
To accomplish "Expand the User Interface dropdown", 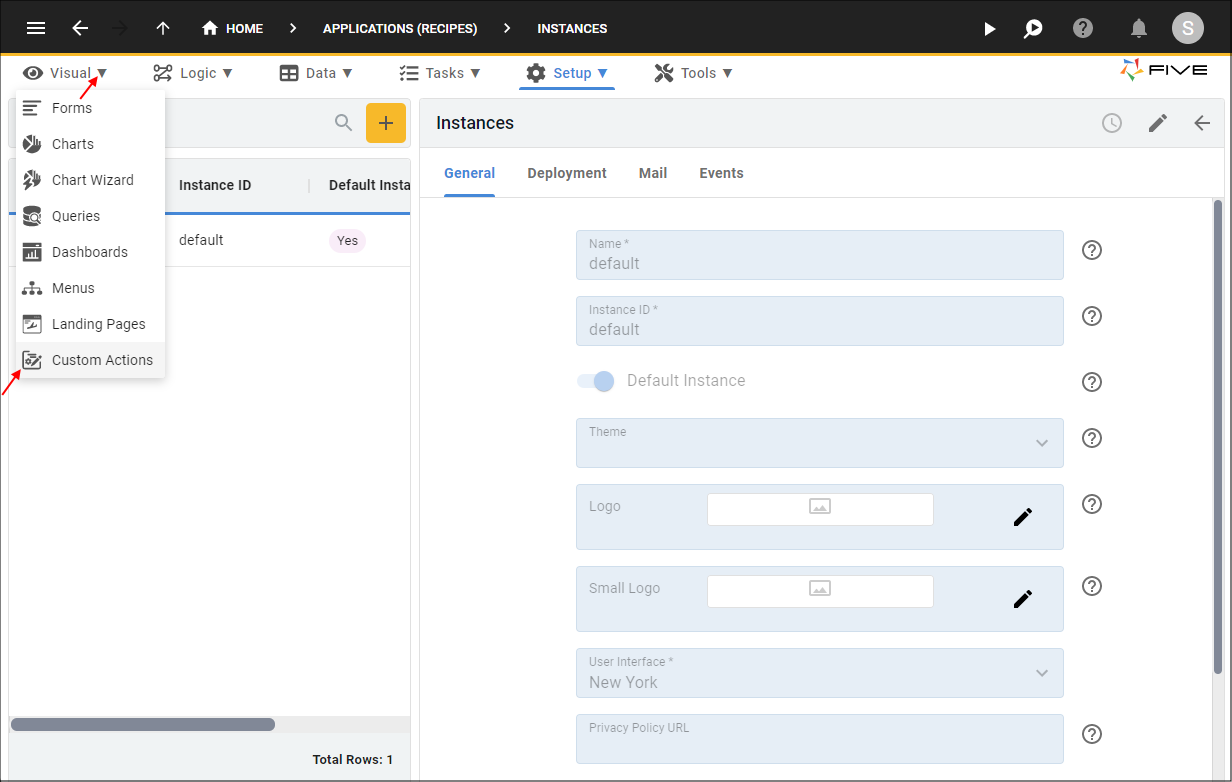I will click(x=1042, y=673).
